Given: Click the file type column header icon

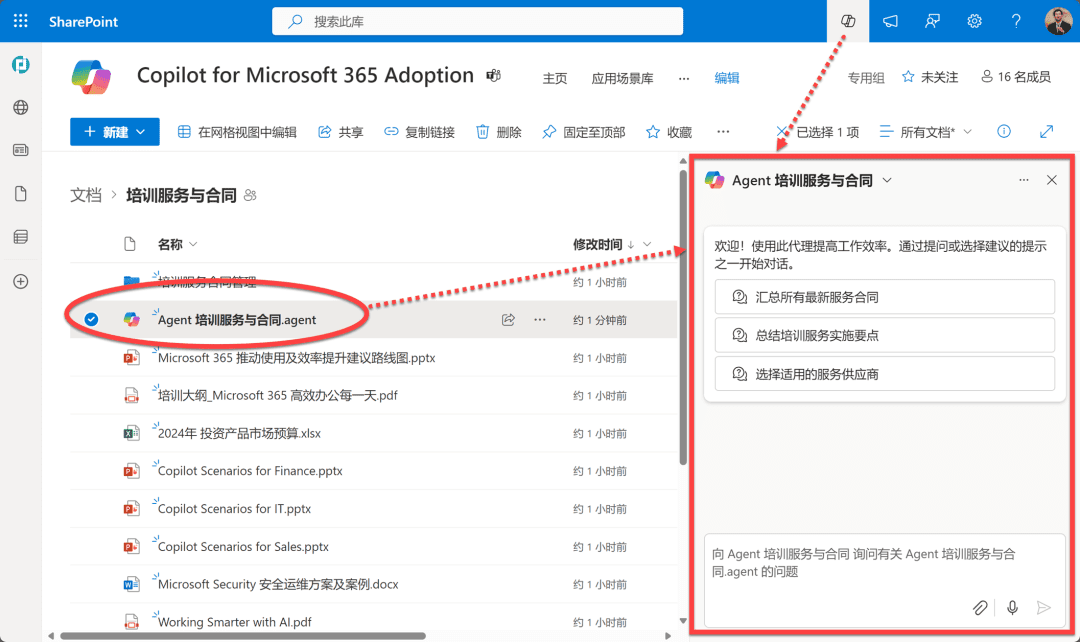Looking at the screenshot, I should [x=129, y=244].
